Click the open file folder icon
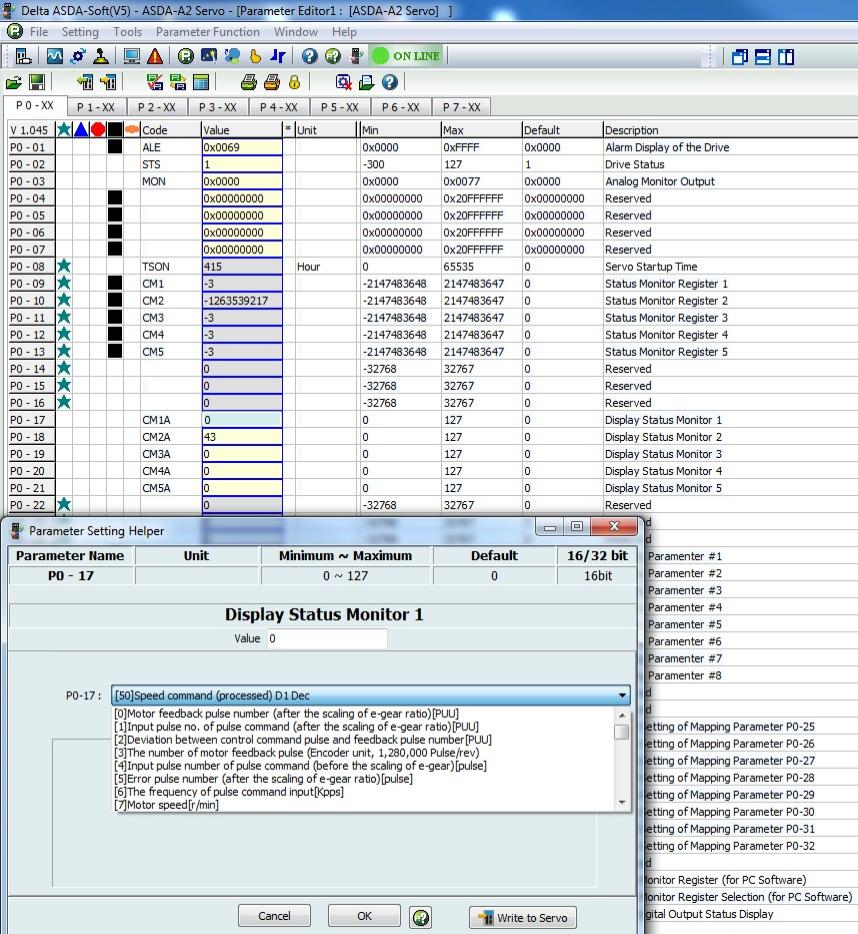 (x=14, y=82)
